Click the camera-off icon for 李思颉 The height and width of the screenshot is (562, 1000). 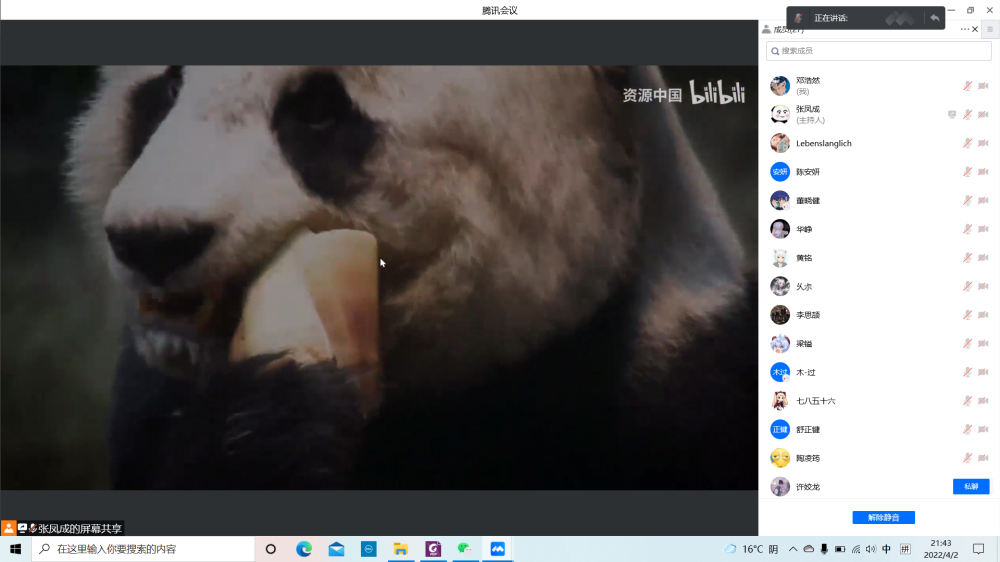click(983, 315)
